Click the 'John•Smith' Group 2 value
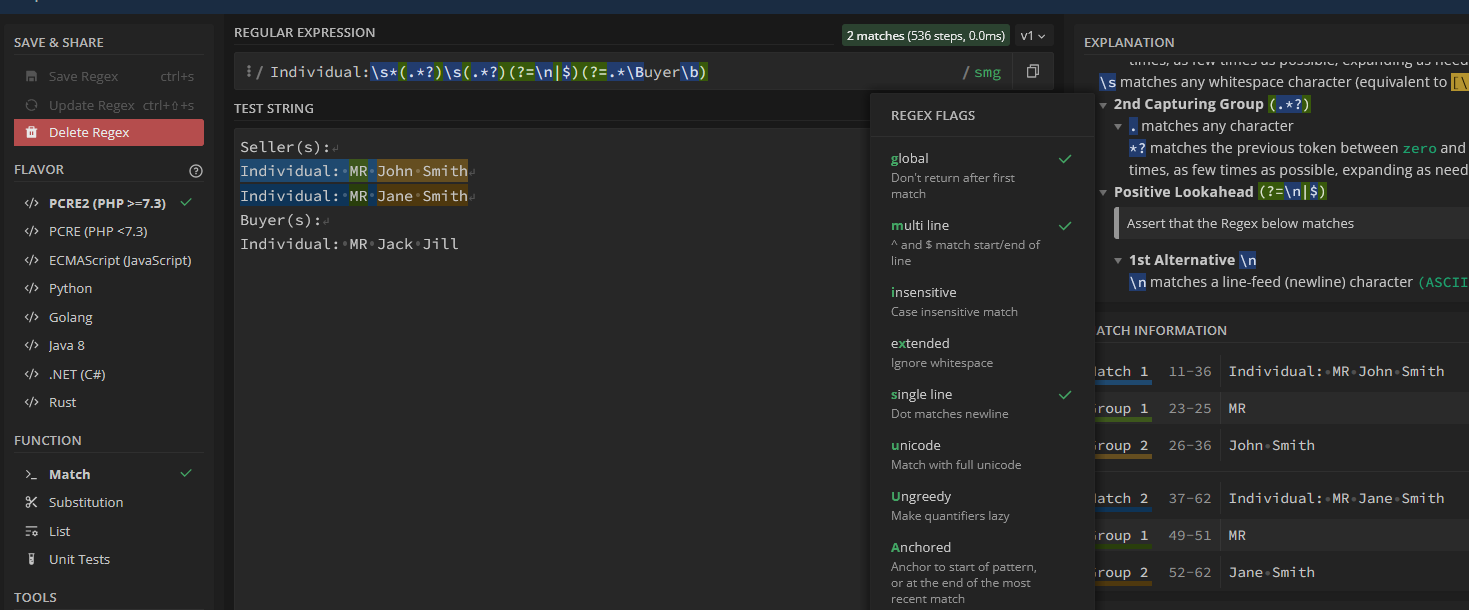 [x=1272, y=445]
